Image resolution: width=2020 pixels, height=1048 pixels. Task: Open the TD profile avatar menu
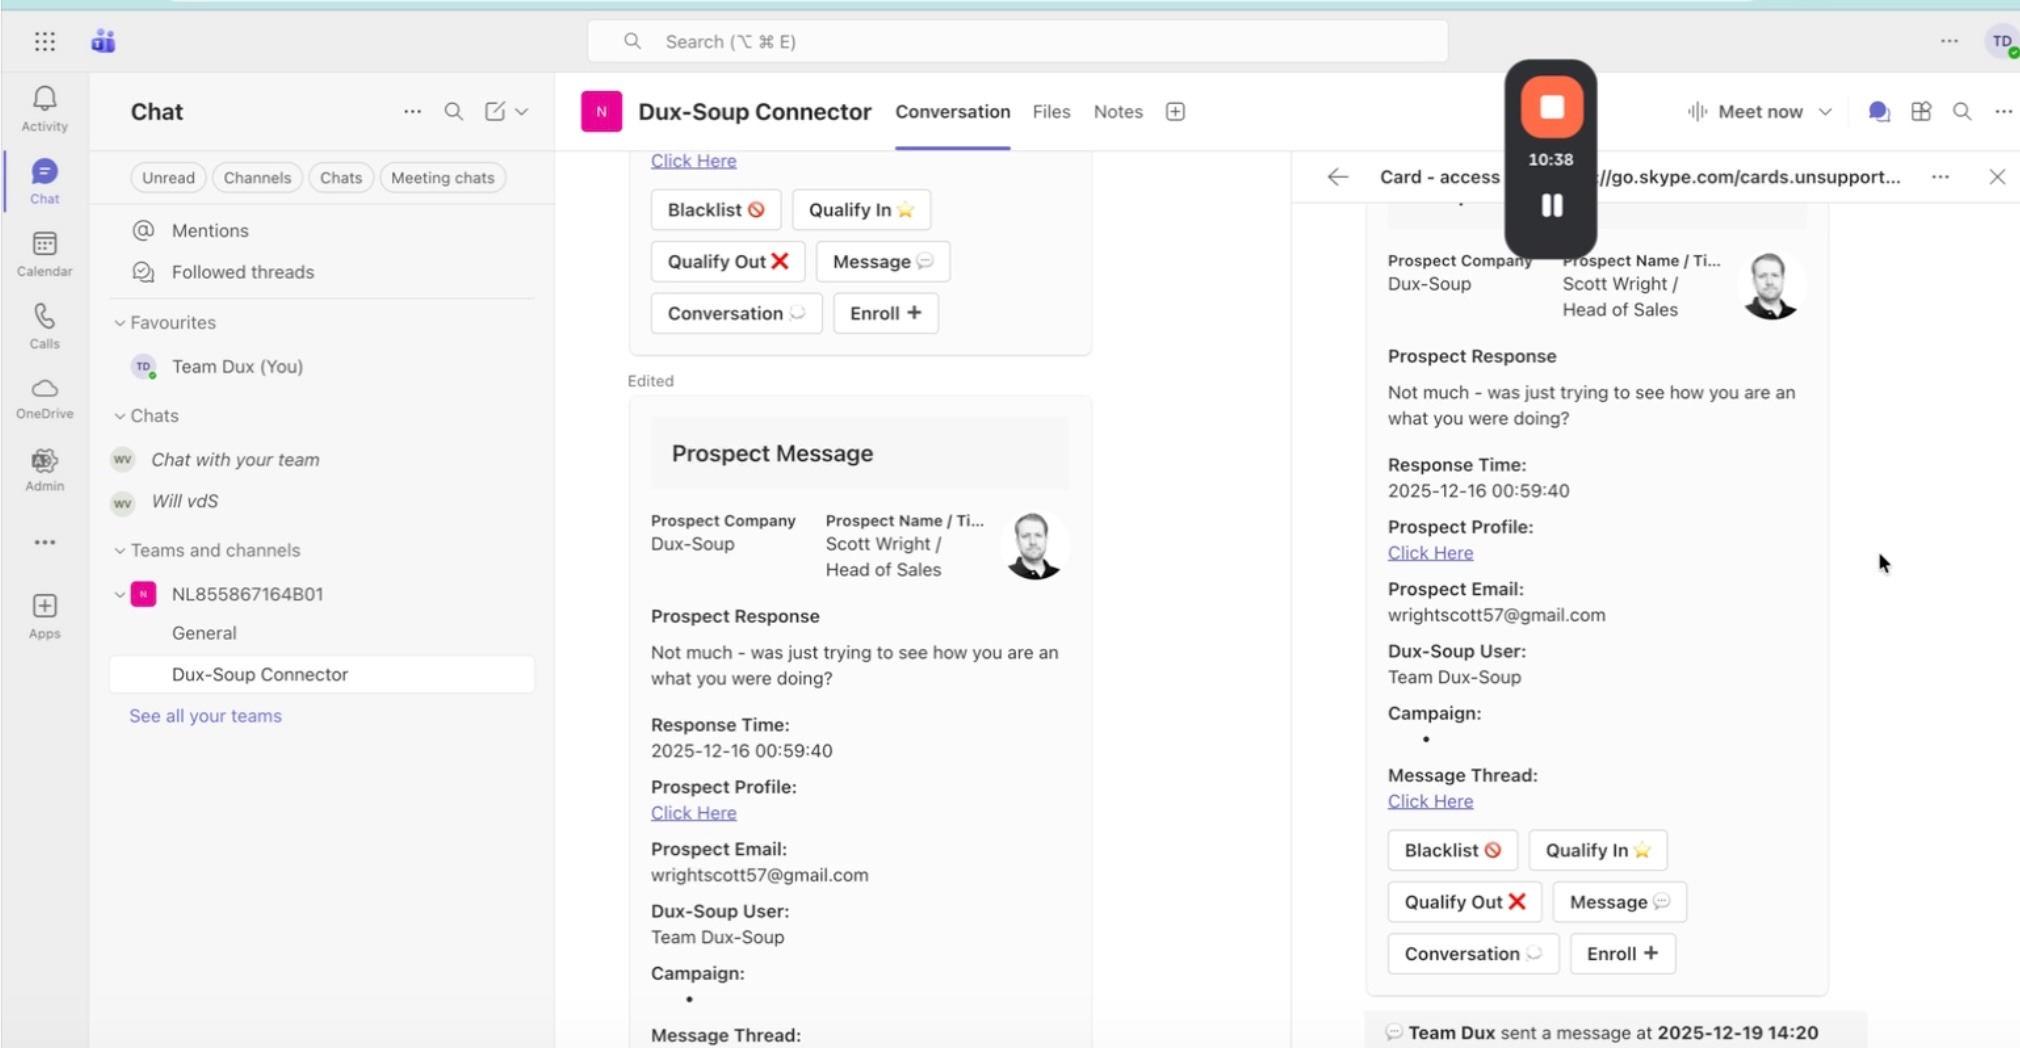coord(2001,41)
